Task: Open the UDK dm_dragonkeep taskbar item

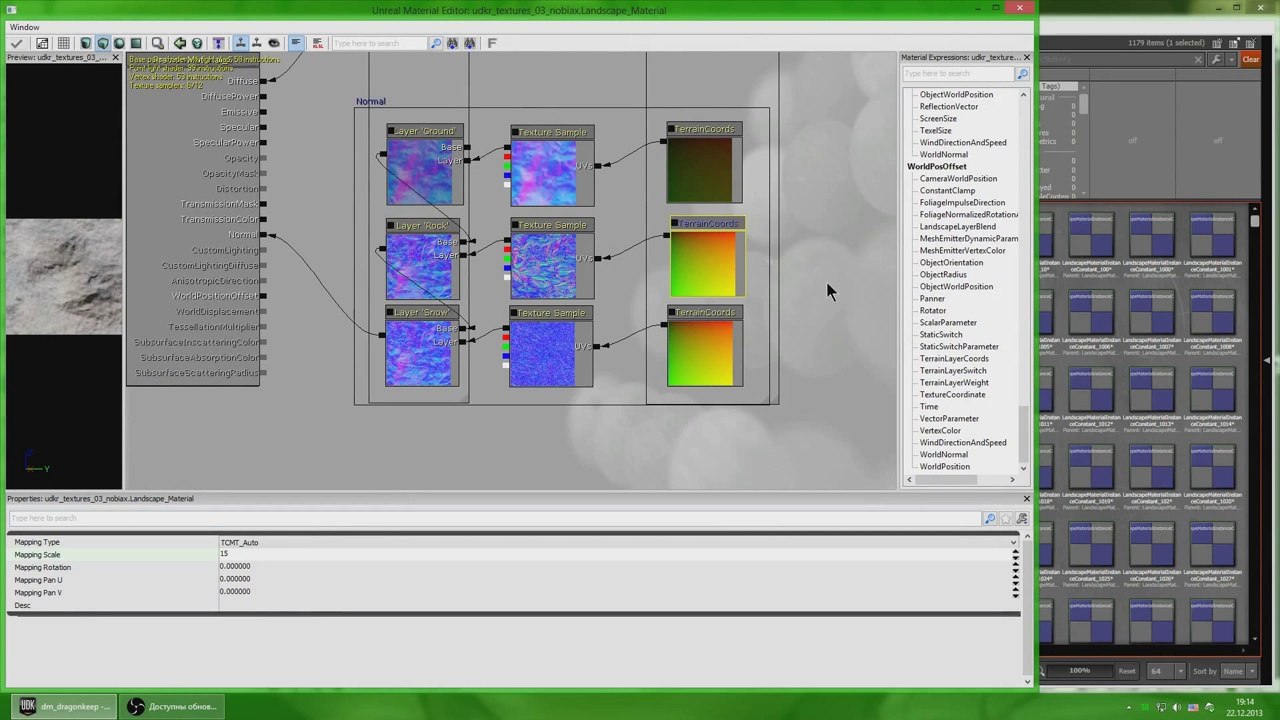Action: pos(66,706)
